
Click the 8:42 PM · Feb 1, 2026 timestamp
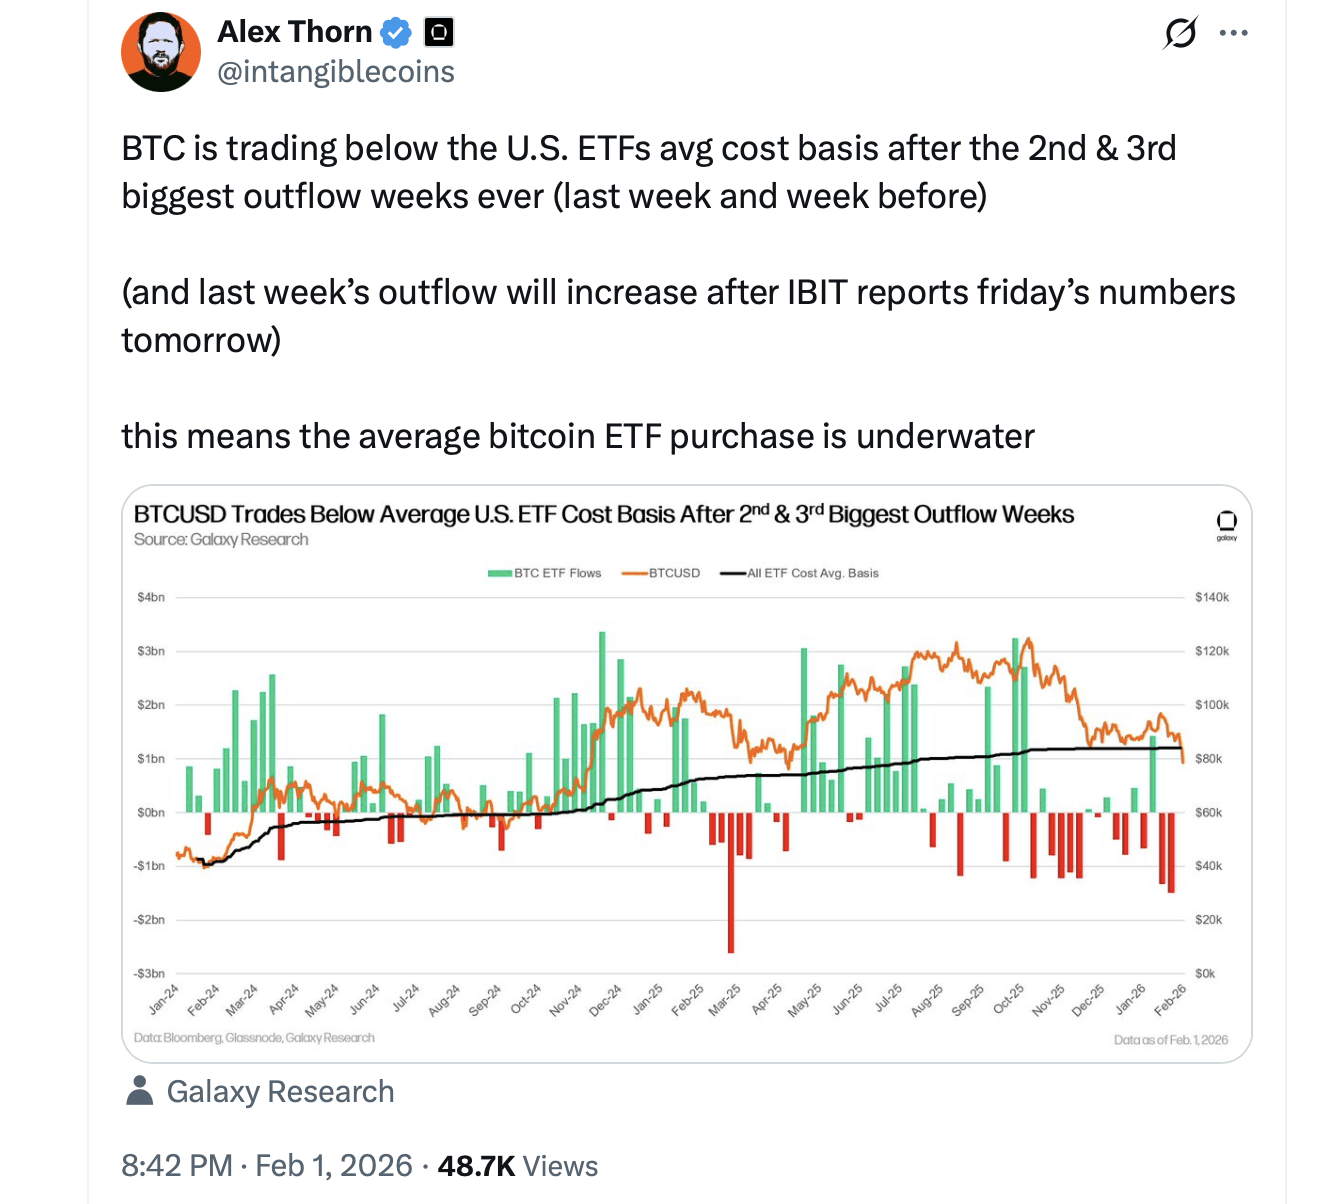click(266, 1166)
